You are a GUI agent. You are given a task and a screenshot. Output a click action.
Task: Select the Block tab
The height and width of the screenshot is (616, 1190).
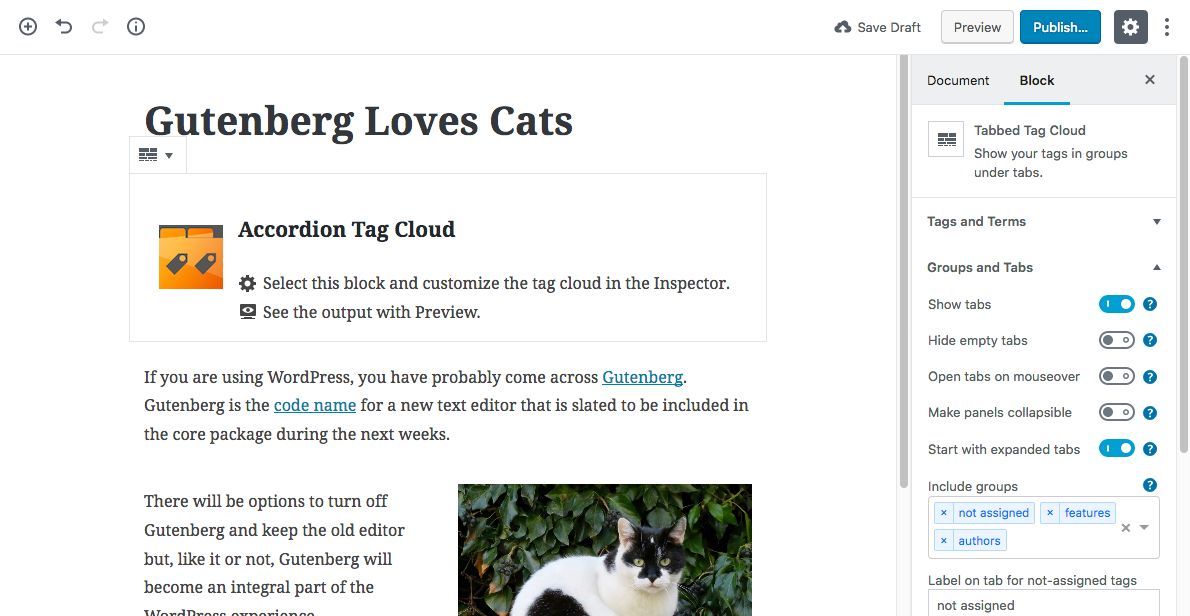pyautogui.click(x=1037, y=80)
